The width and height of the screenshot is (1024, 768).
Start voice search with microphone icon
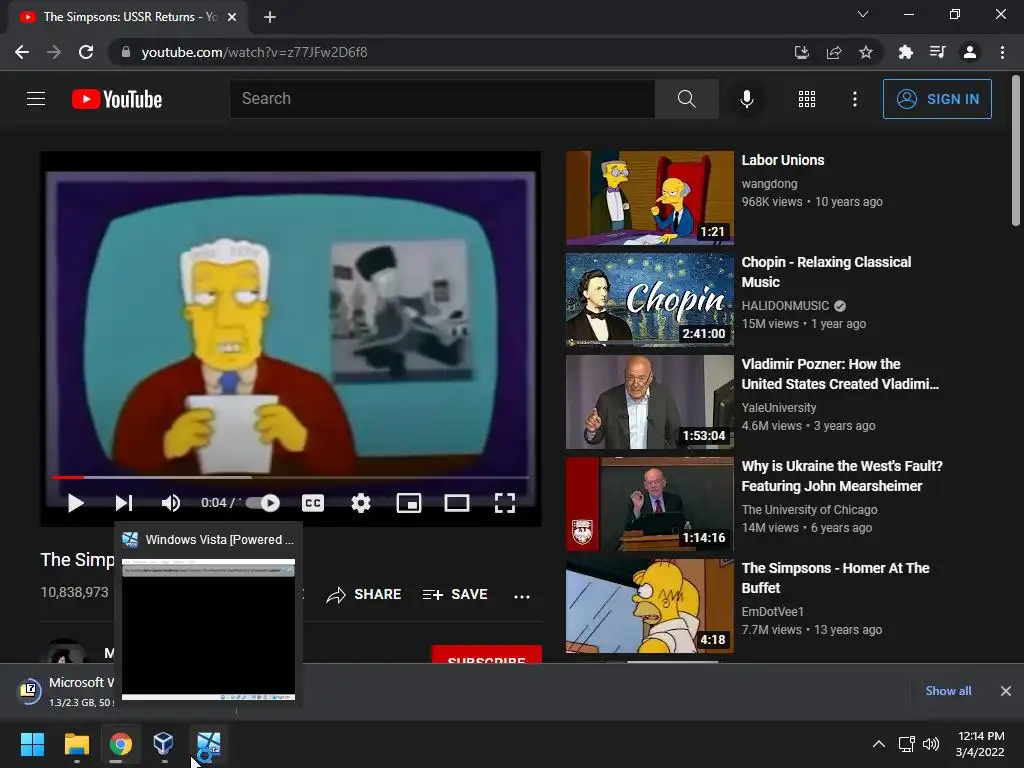point(746,99)
